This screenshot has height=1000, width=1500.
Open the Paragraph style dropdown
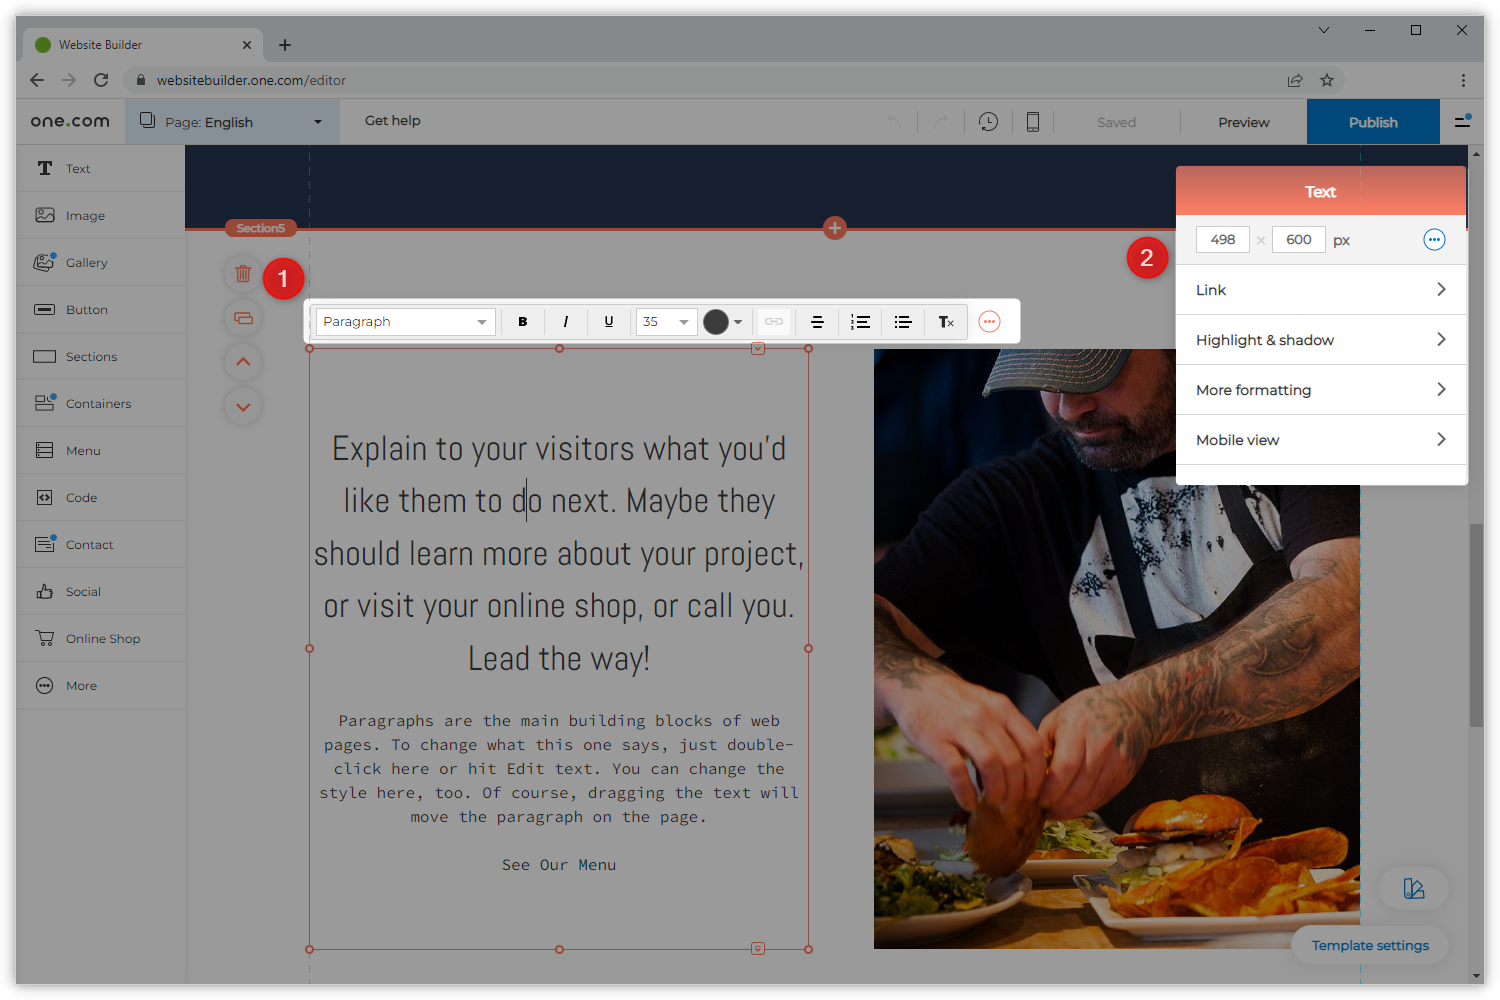(405, 322)
